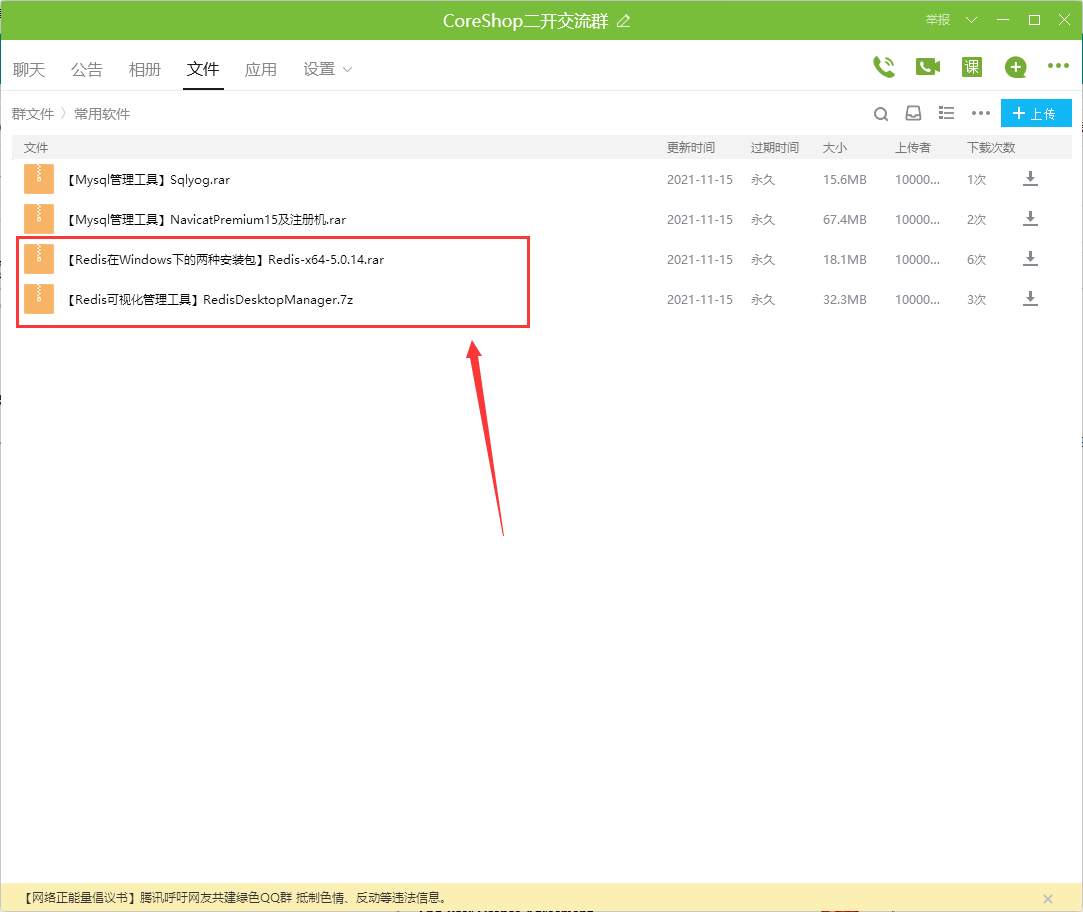Open the file inbox tray icon
Screen dimensions: 1083x912
pos(913,114)
